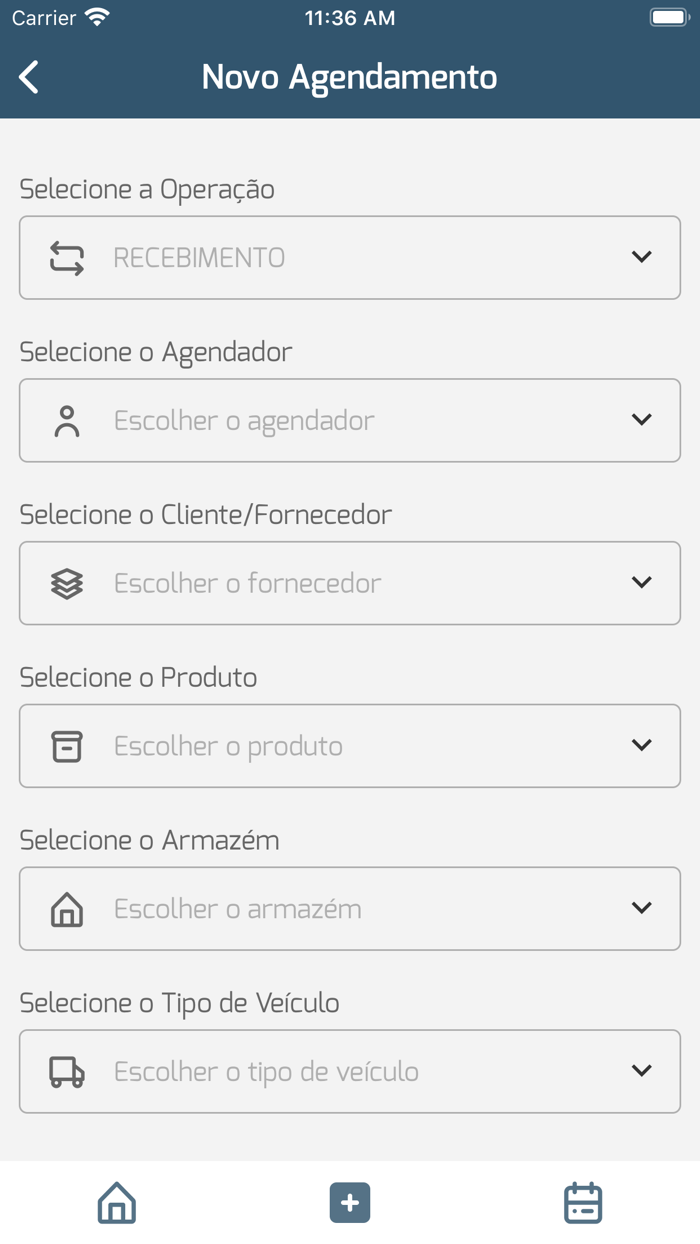Open the calendar icon in the bottom bar
Image resolution: width=700 pixels, height=1244 pixels.
583,1203
